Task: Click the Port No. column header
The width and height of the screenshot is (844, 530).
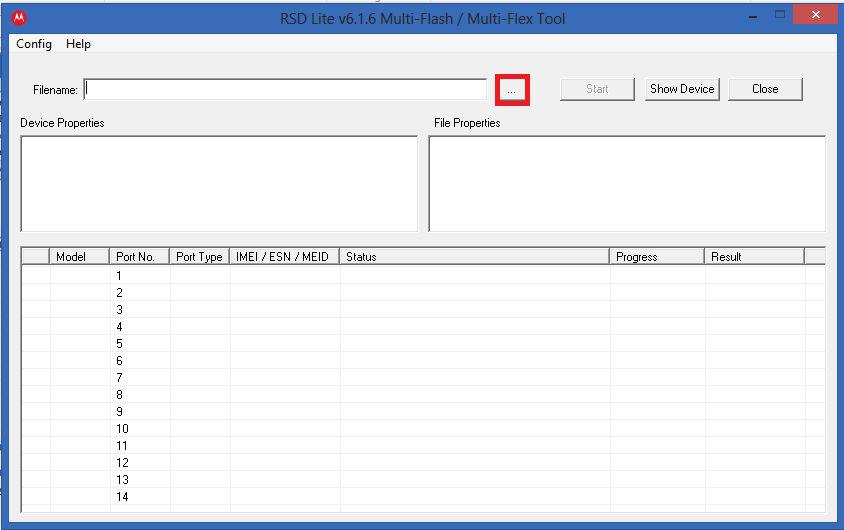Action: (140, 257)
